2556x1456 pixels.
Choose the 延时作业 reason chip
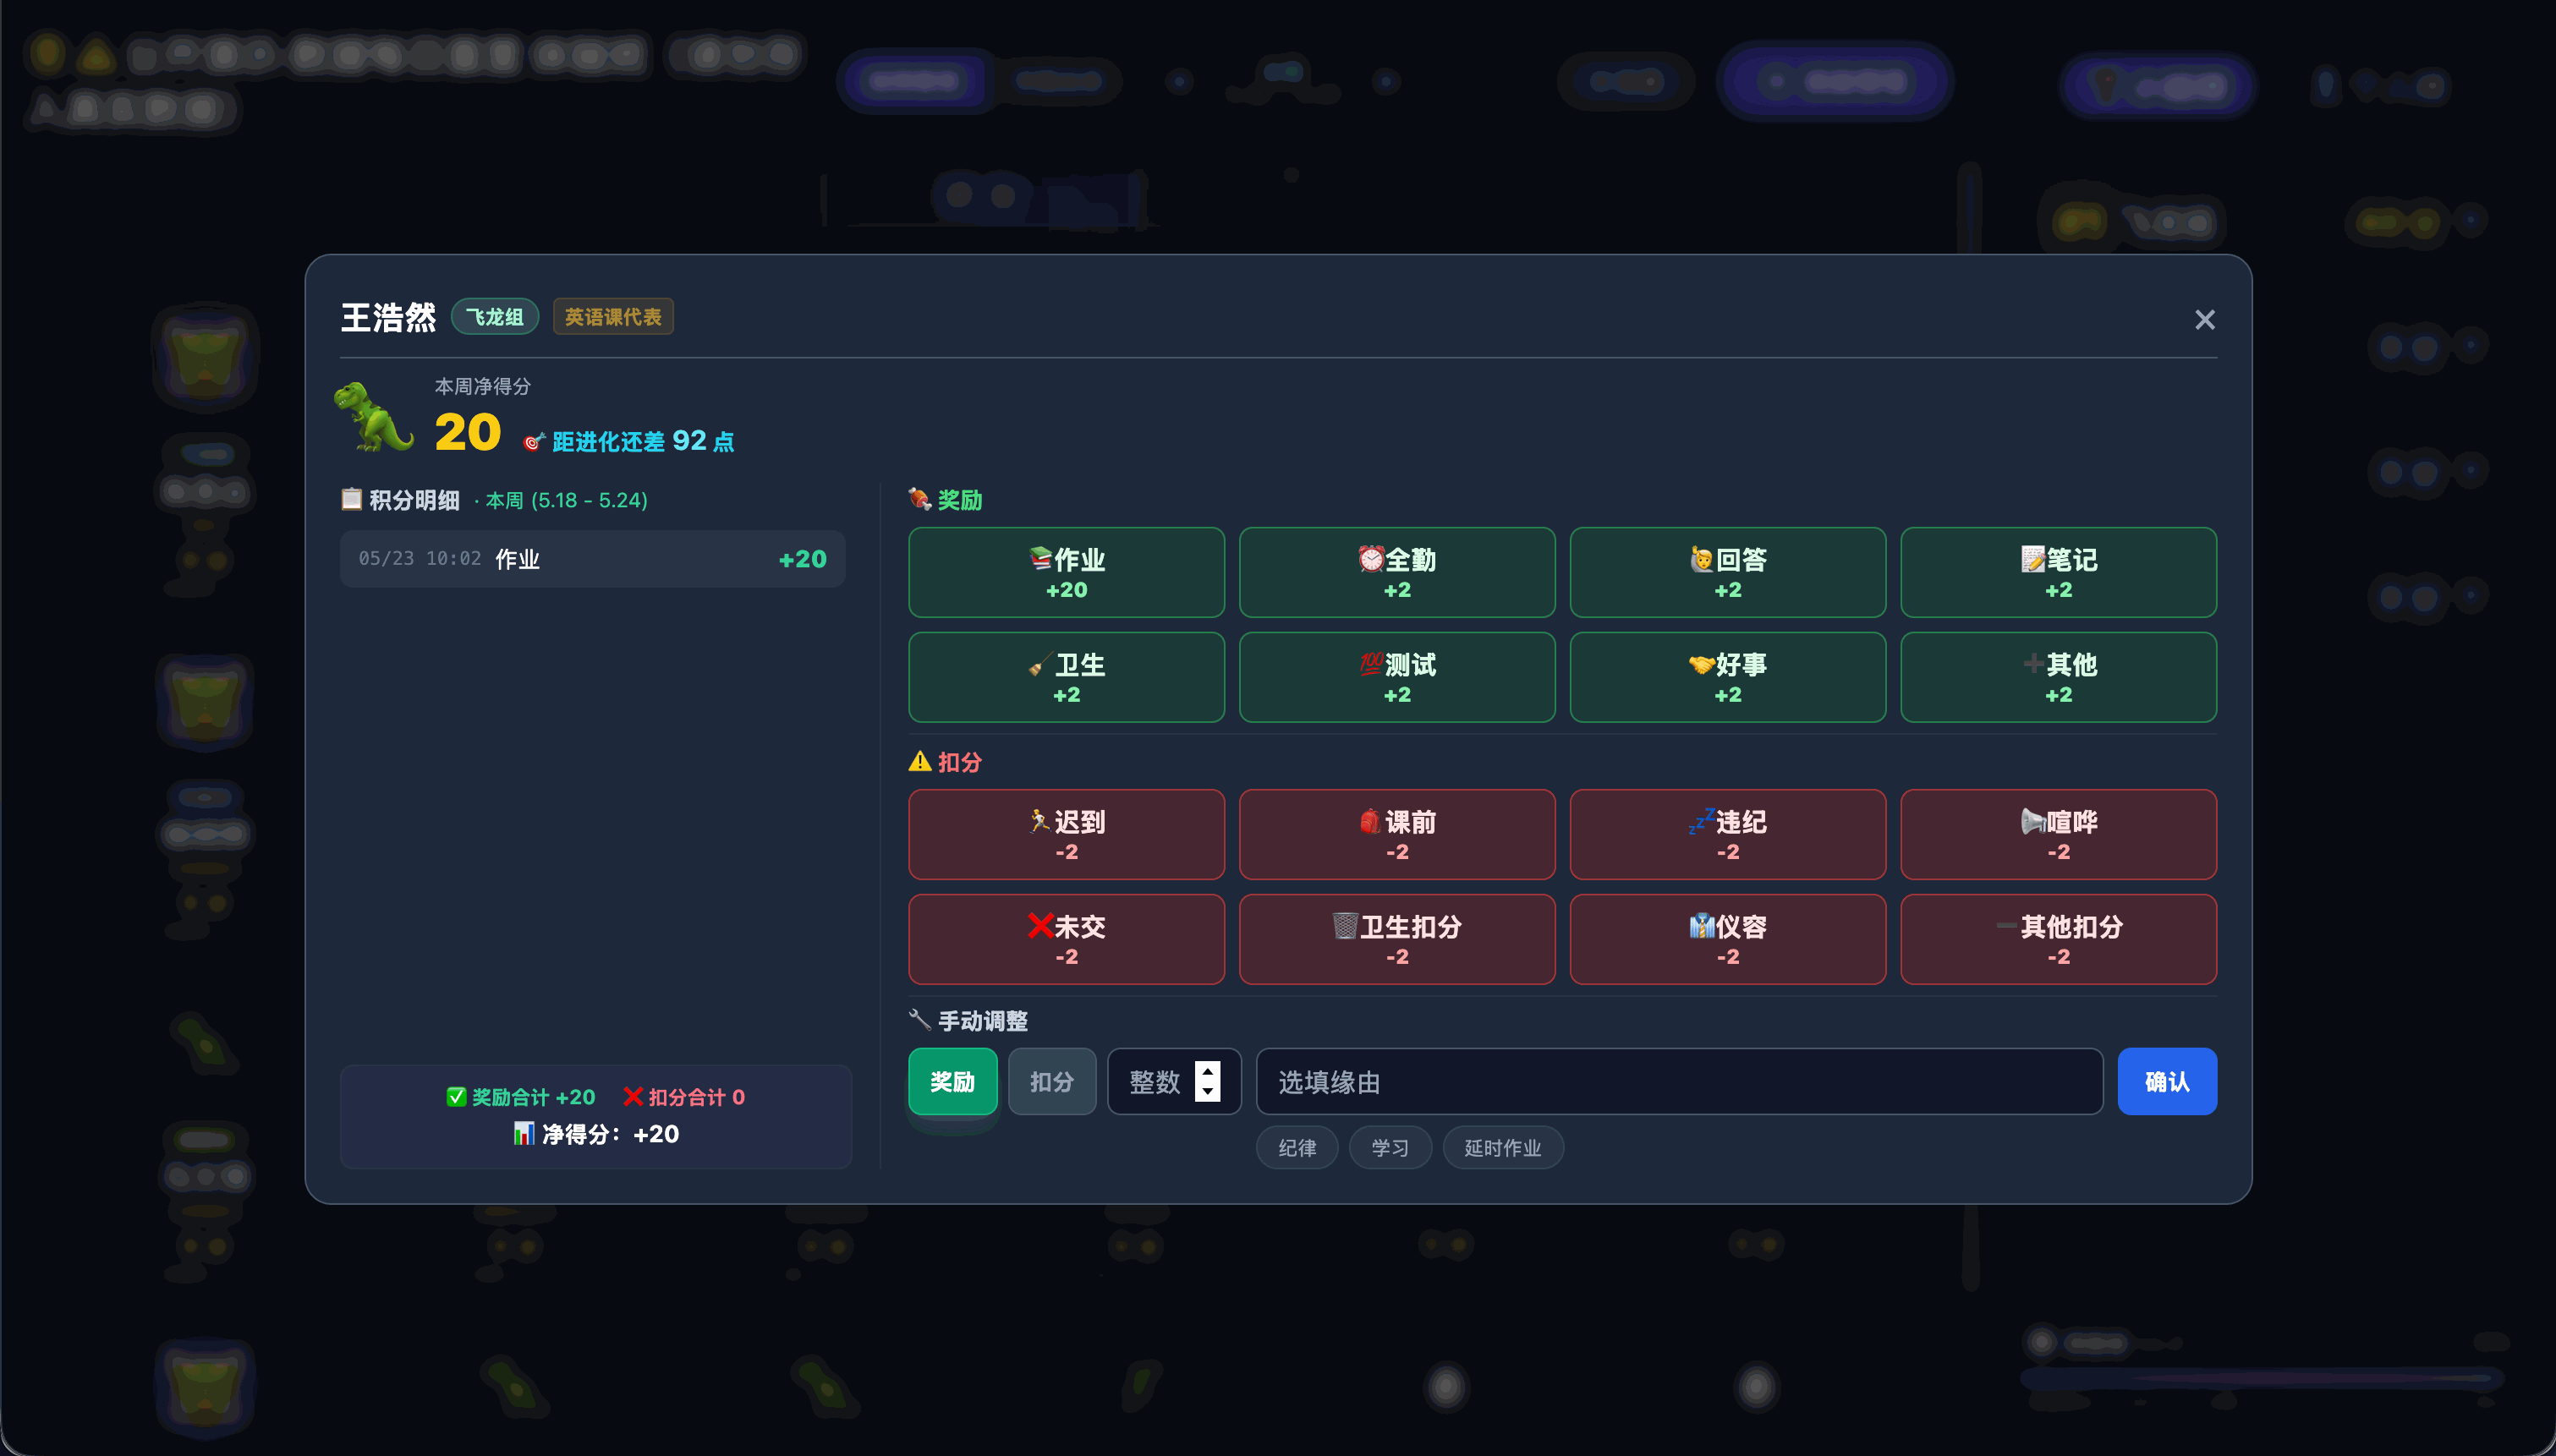pyautogui.click(x=1502, y=1147)
